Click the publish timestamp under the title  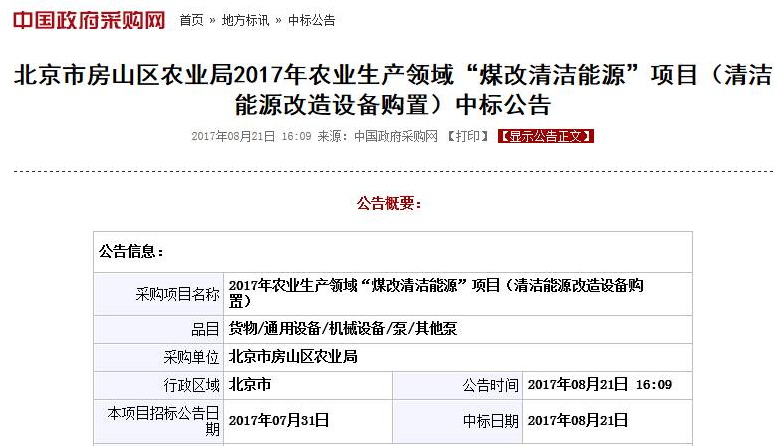tap(251, 136)
